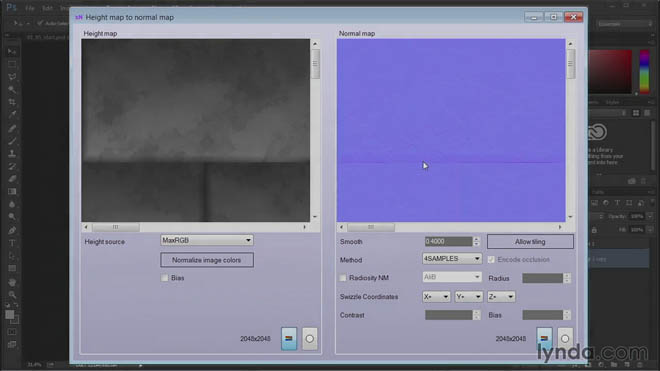Click height map color preview icon button

pyautogui.click(x=289, y=339)
